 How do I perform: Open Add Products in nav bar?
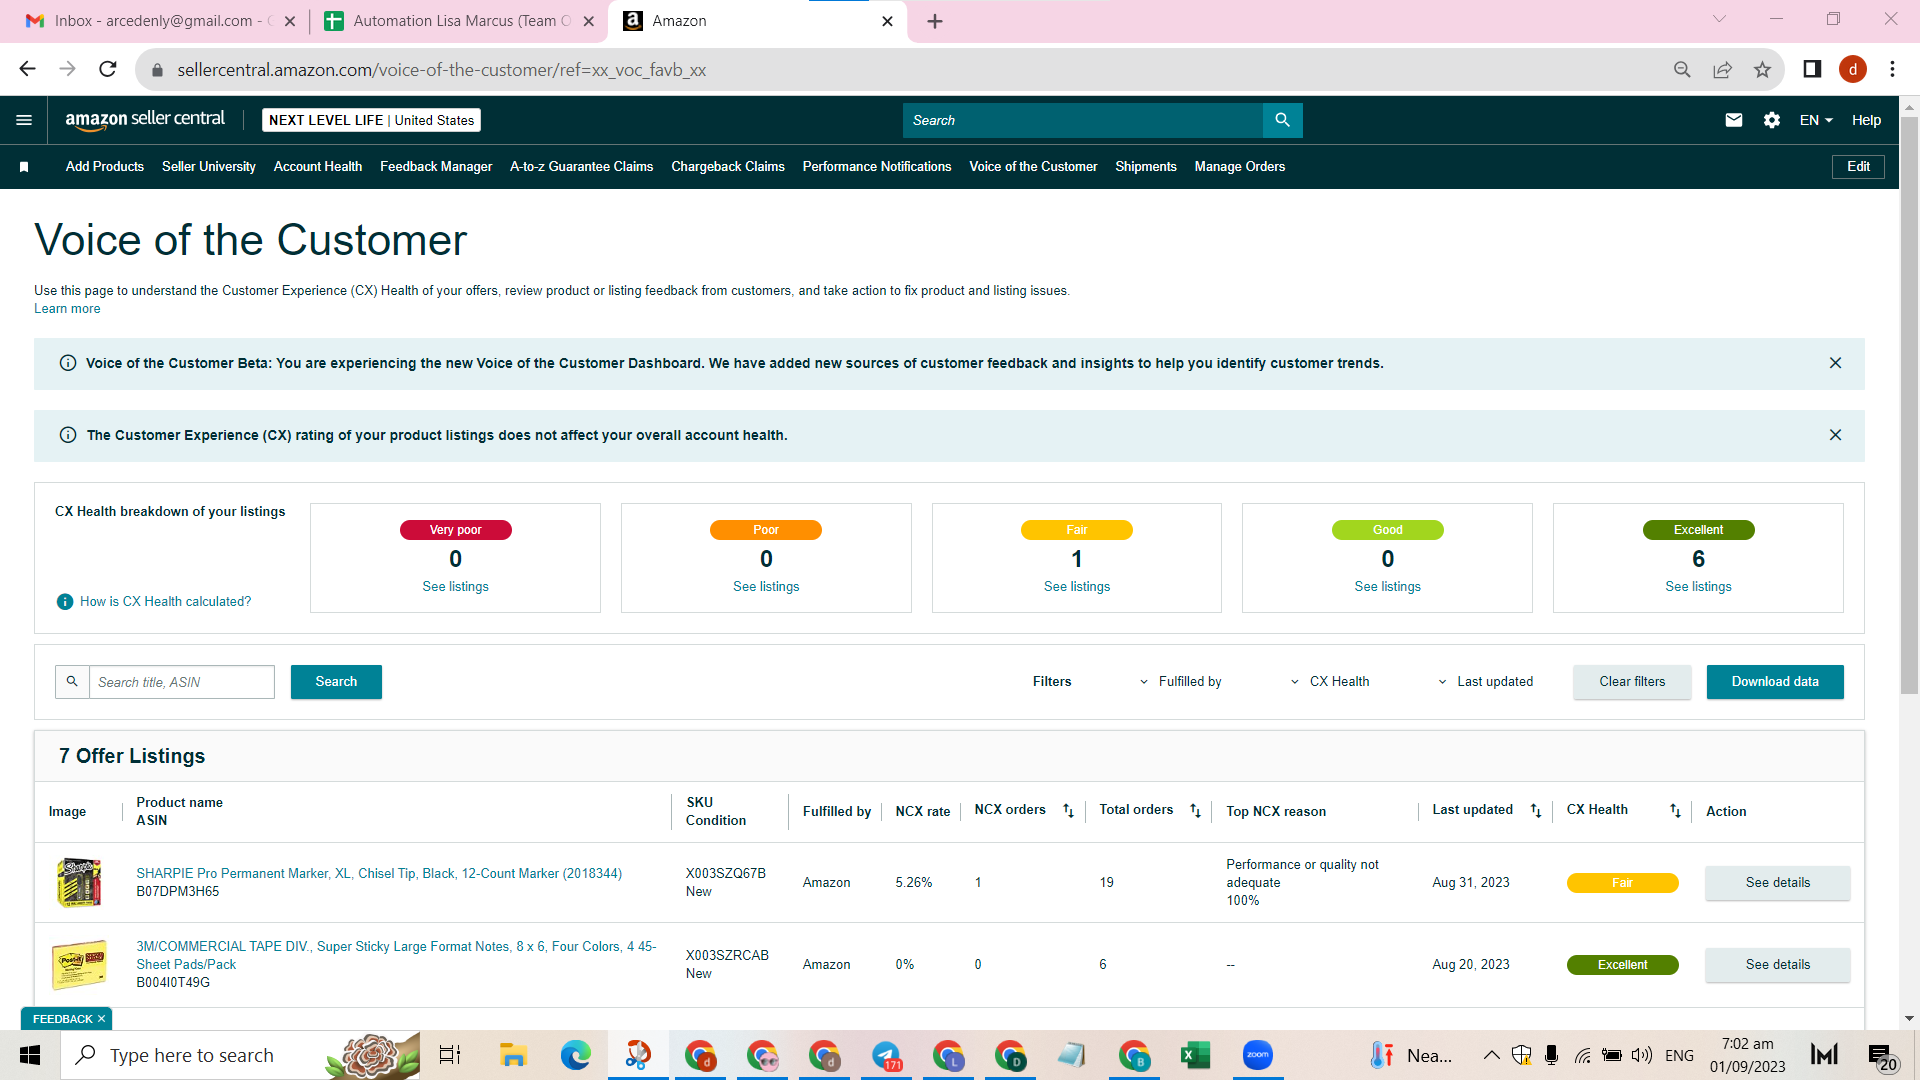[x=105, y=167]
